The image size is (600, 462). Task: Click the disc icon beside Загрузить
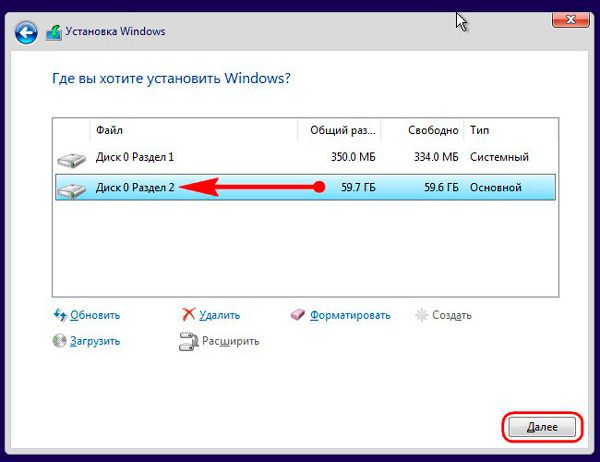pos(59,341)
